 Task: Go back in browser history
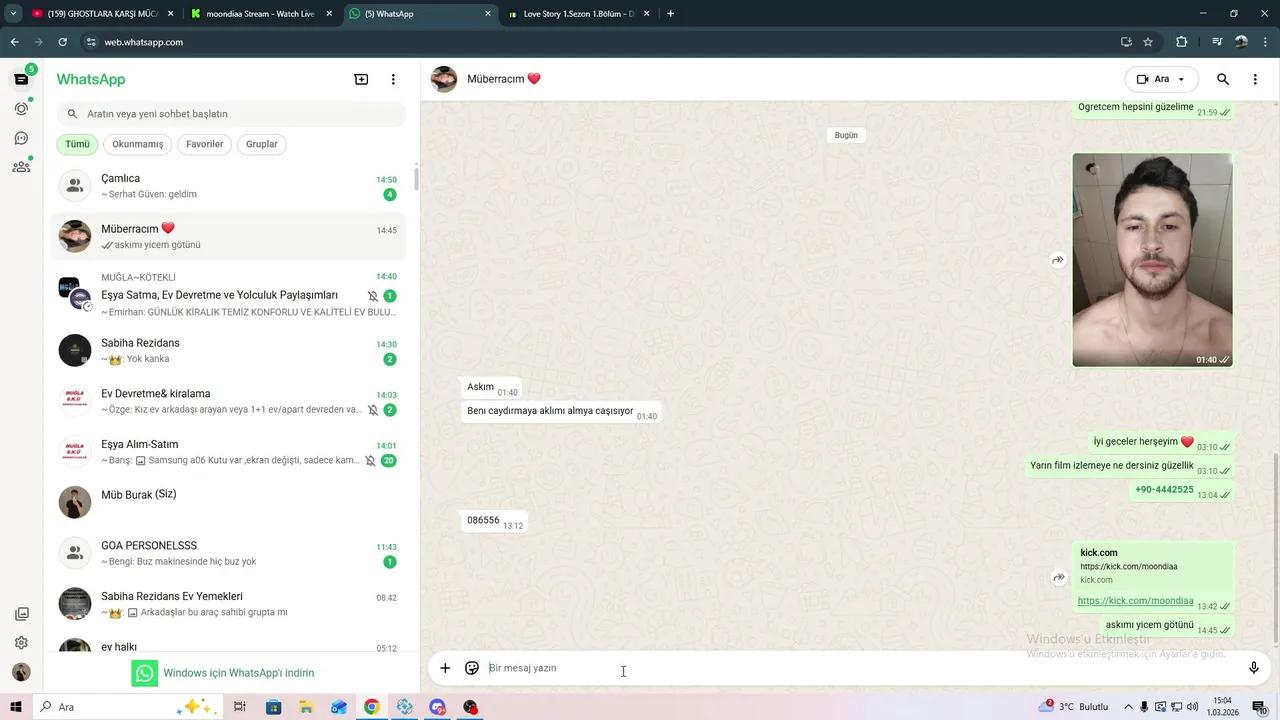(14, 42)
